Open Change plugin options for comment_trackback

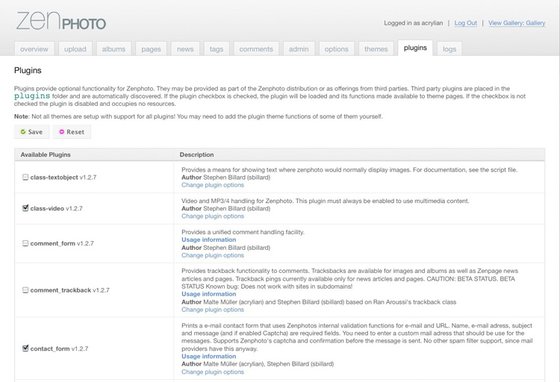pyautogui.click(x=212, y=310)
